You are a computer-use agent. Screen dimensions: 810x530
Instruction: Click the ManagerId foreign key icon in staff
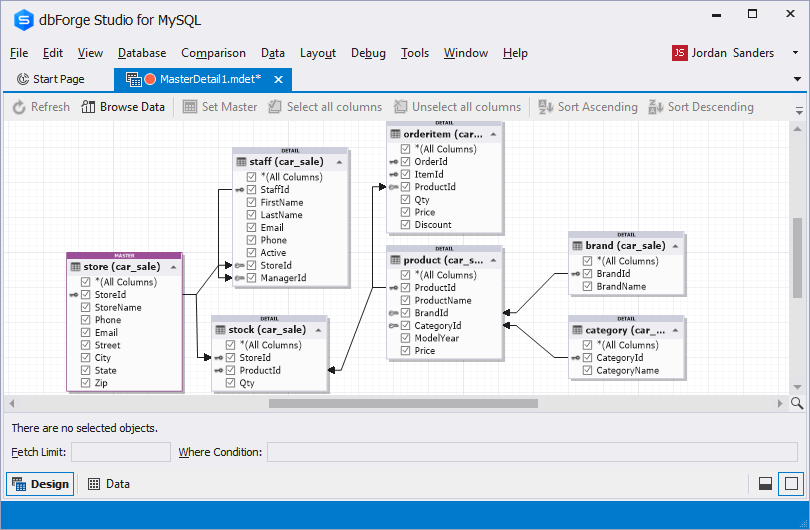(x=239, y=278)
